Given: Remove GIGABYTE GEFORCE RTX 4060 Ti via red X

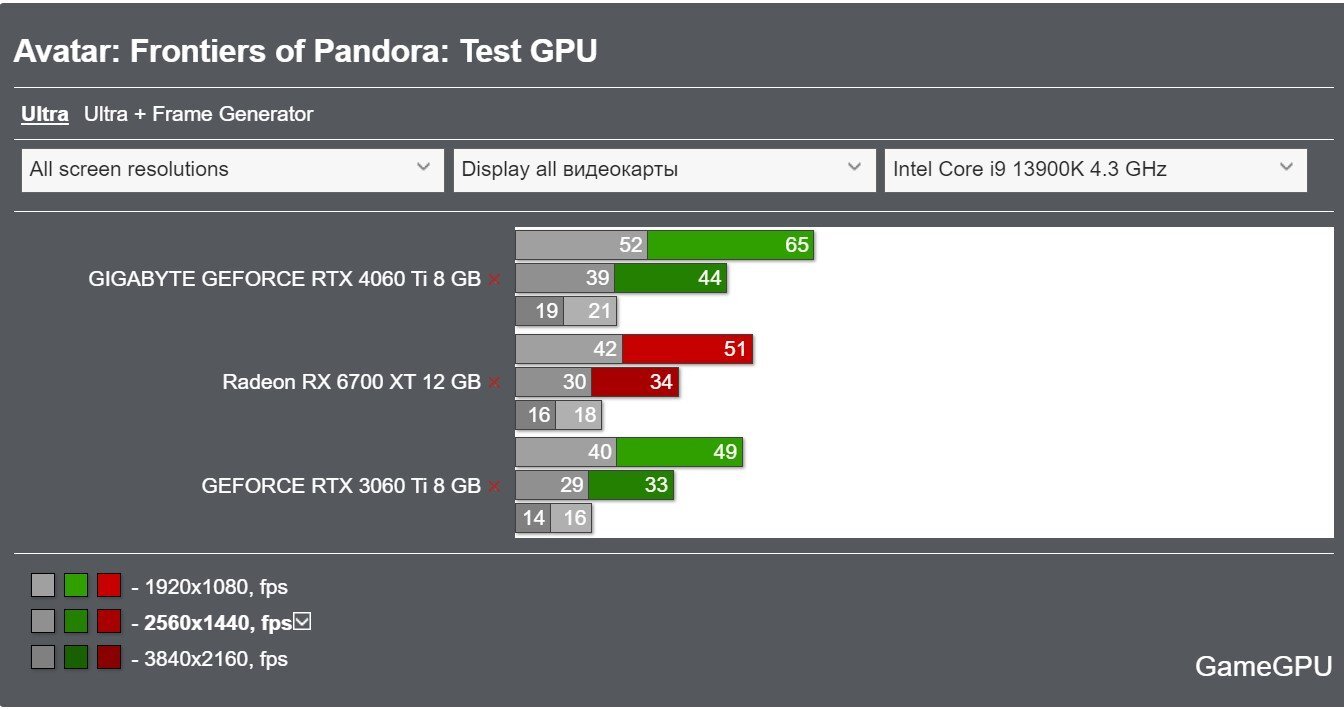Looking at the screenshot, I should 494,280.
